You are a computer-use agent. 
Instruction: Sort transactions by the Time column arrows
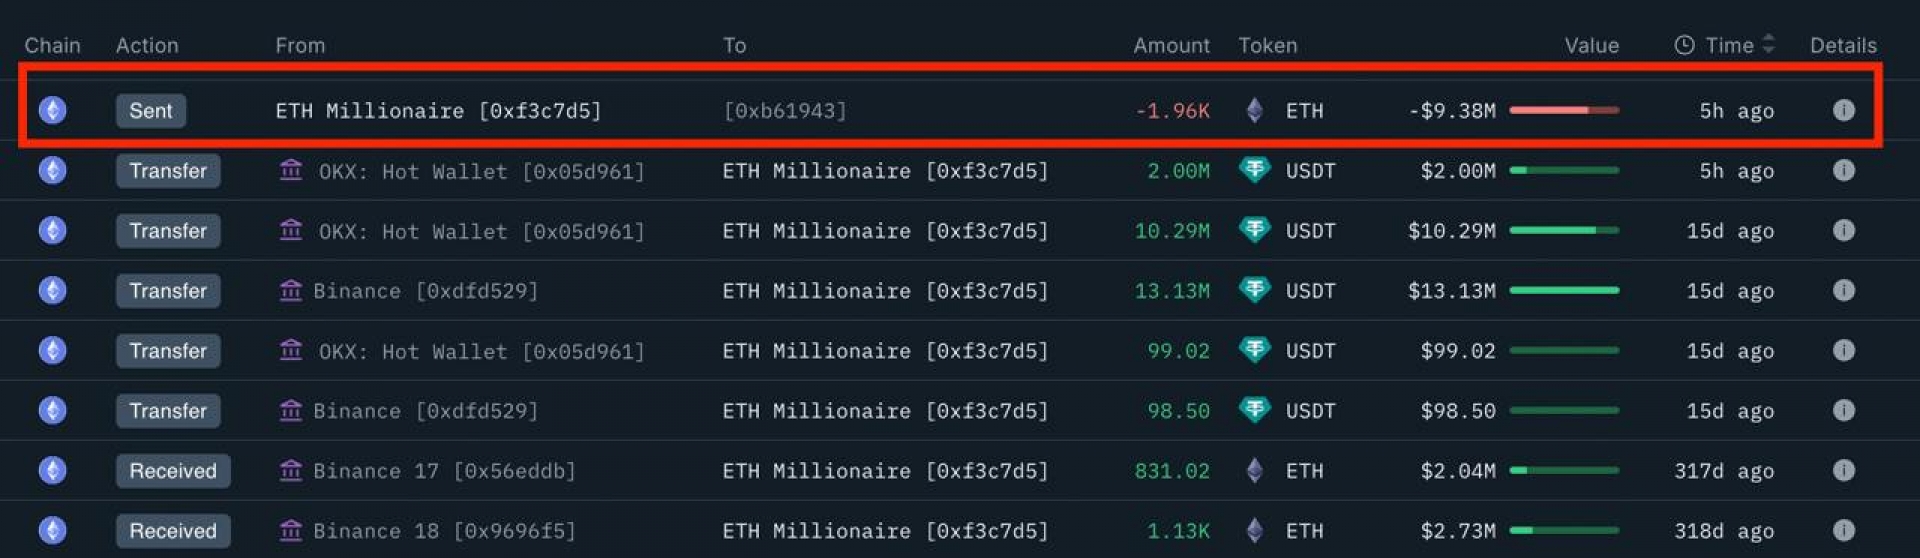pos(1768,44)
